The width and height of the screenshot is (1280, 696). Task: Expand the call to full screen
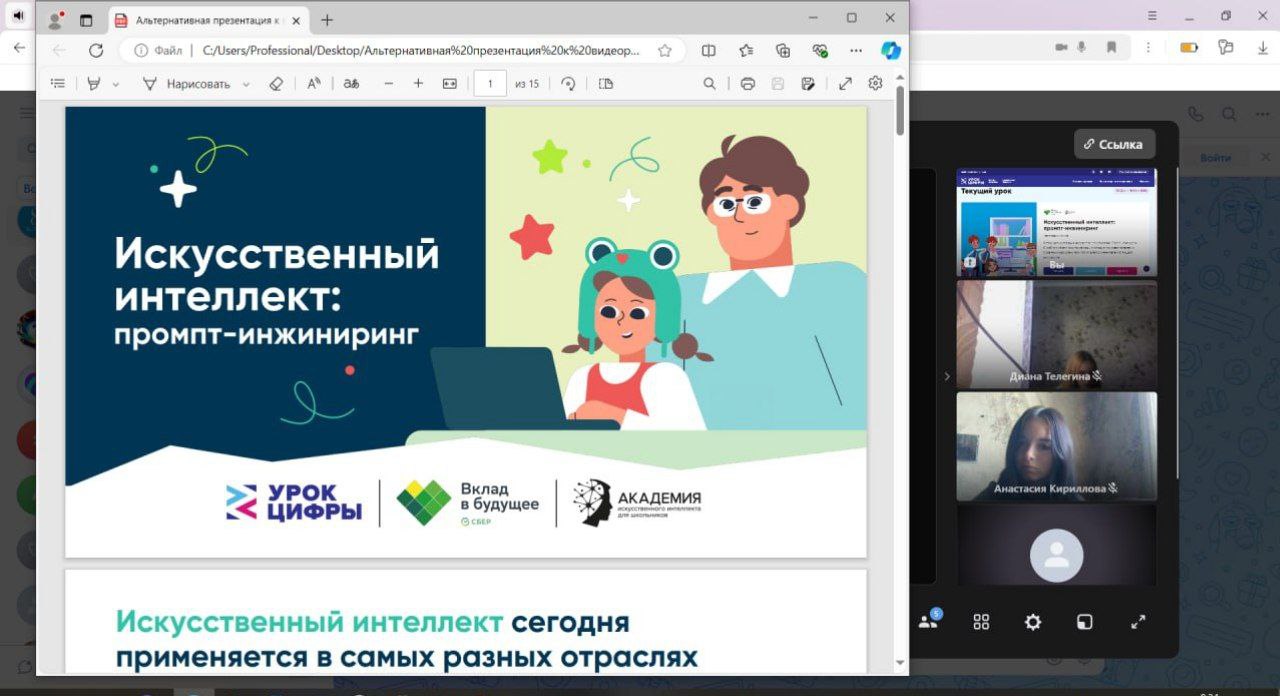coord(1138,622)
